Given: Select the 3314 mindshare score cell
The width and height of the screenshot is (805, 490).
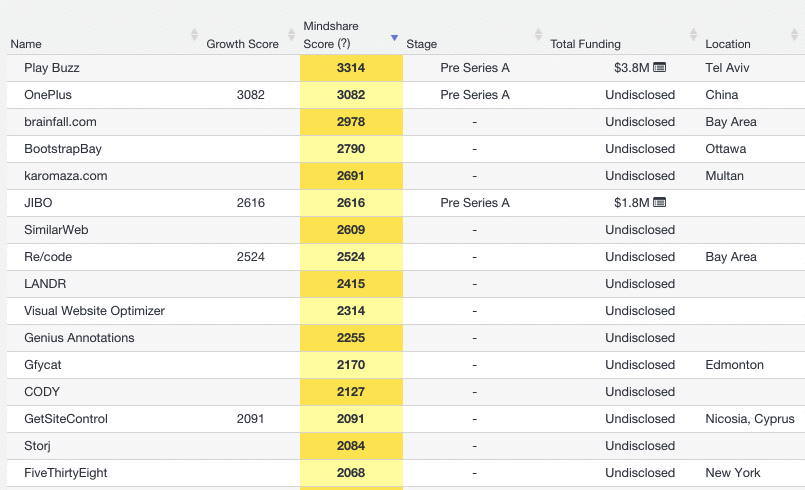Looking at the screenshot, I should point(351,68).
